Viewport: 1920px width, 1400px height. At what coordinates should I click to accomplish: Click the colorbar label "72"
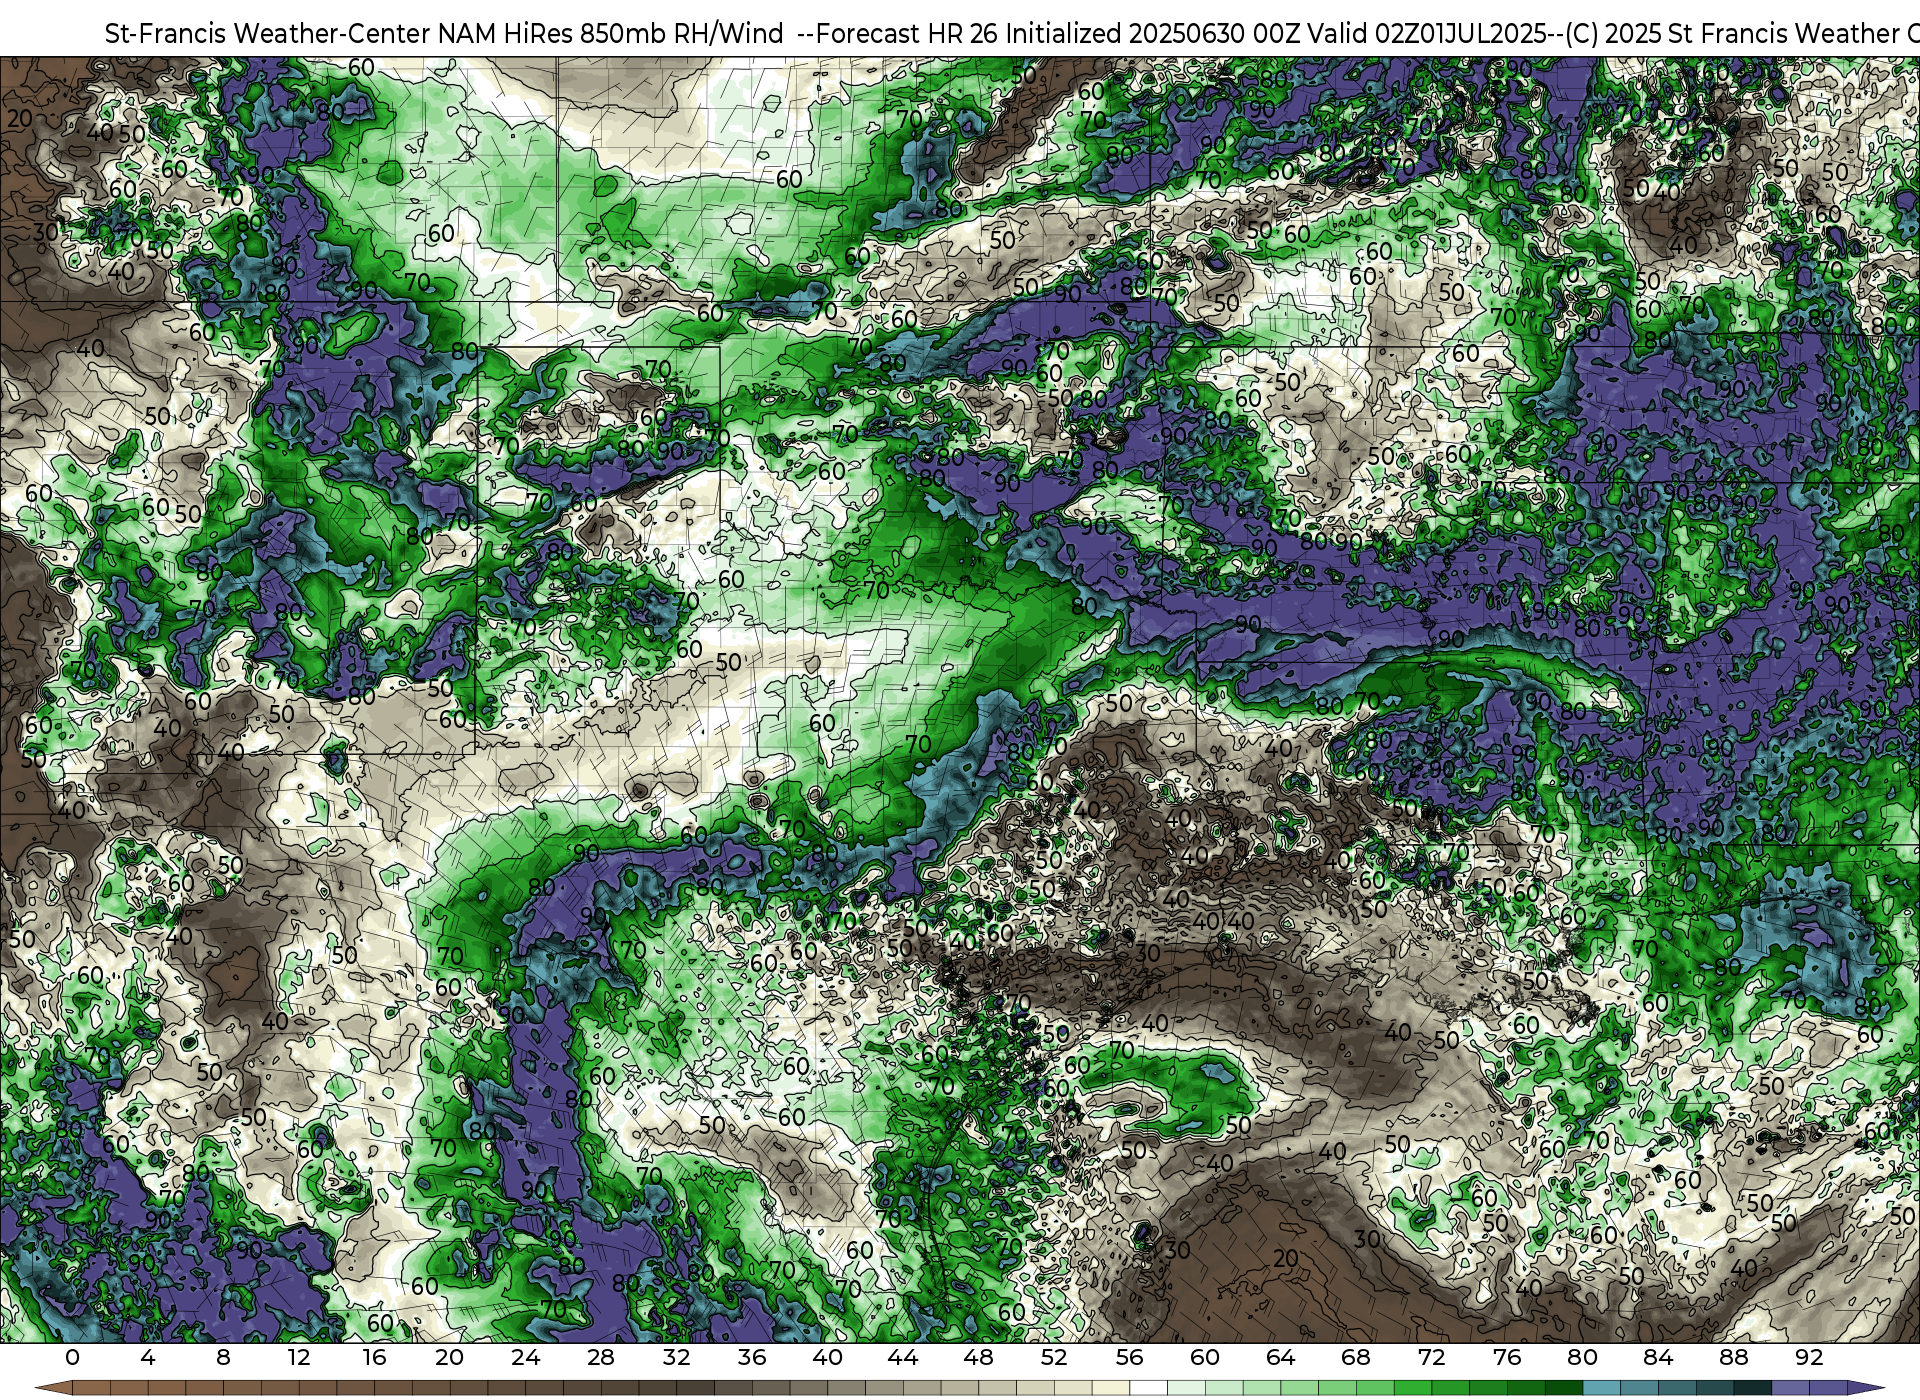click(x=1431, y=1358)
